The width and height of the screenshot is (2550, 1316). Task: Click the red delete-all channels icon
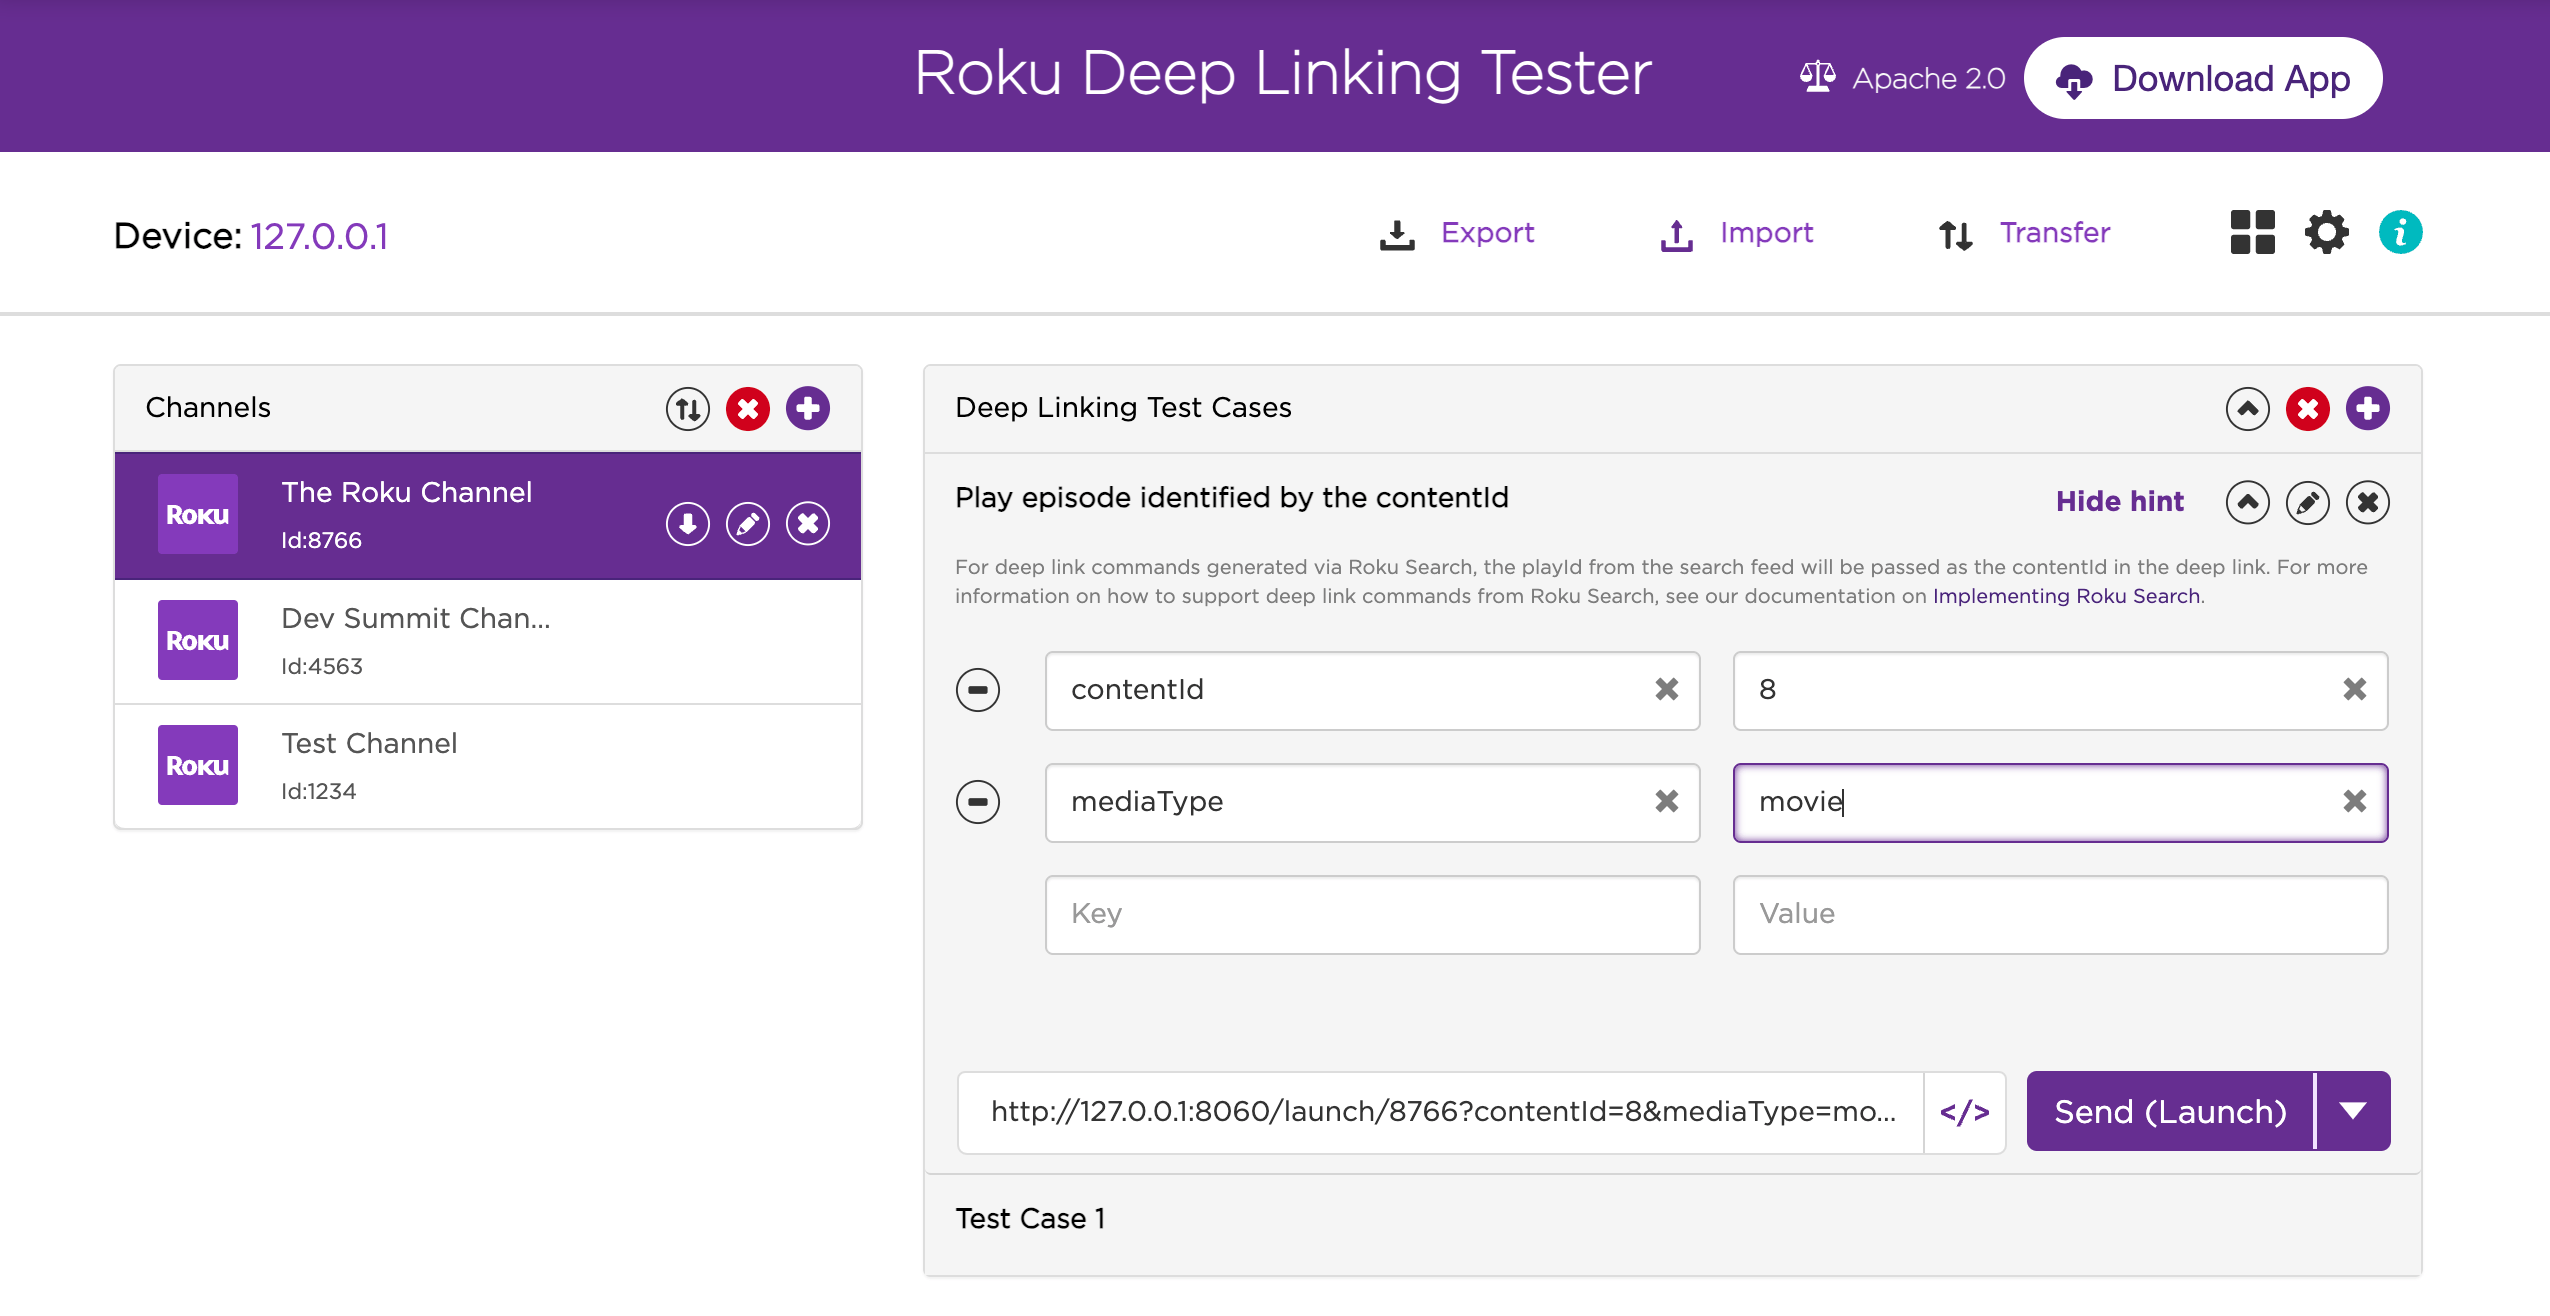(747, 408)
